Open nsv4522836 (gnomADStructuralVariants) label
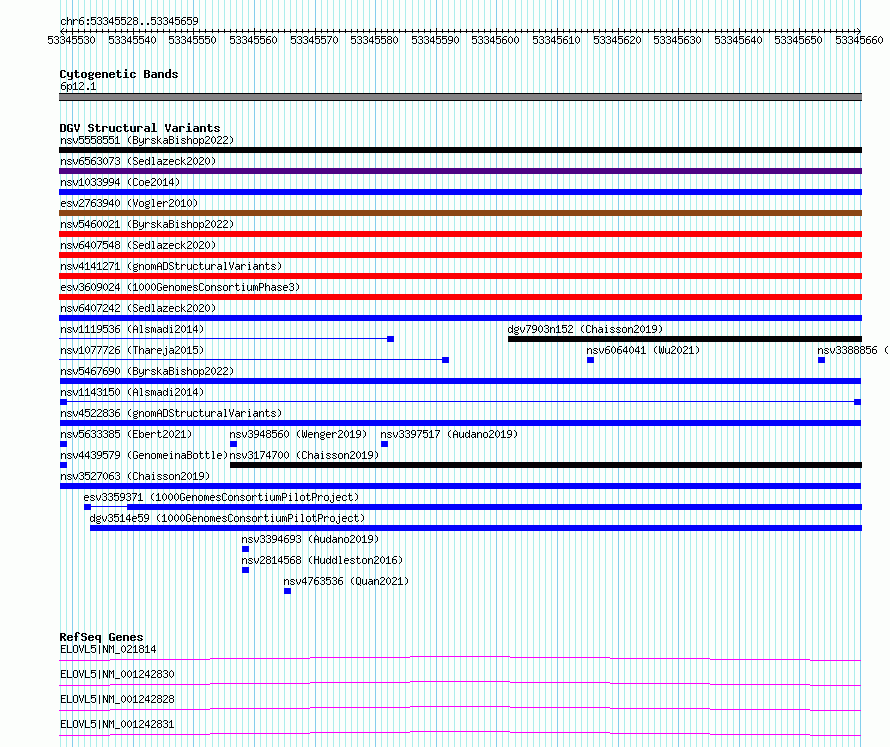890x747 pixels. pos(171,413)
